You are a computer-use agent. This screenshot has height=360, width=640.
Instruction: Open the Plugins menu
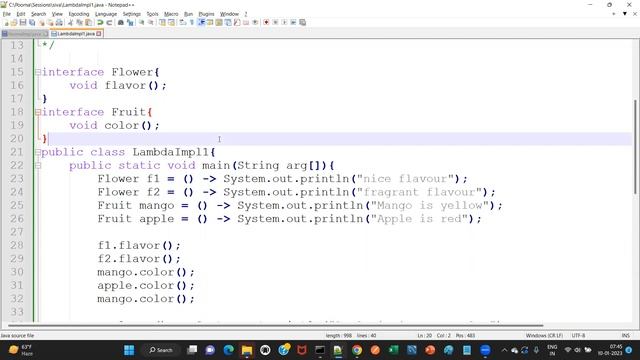[x=206, y=14]
